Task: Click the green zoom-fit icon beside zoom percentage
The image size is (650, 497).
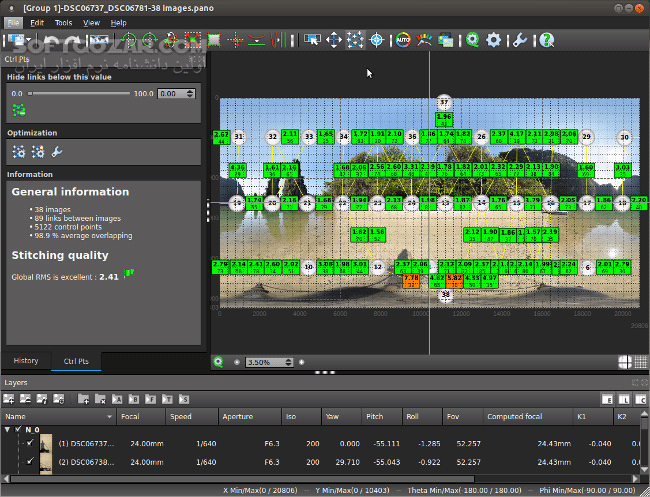Action: click(x=219, y=361)
